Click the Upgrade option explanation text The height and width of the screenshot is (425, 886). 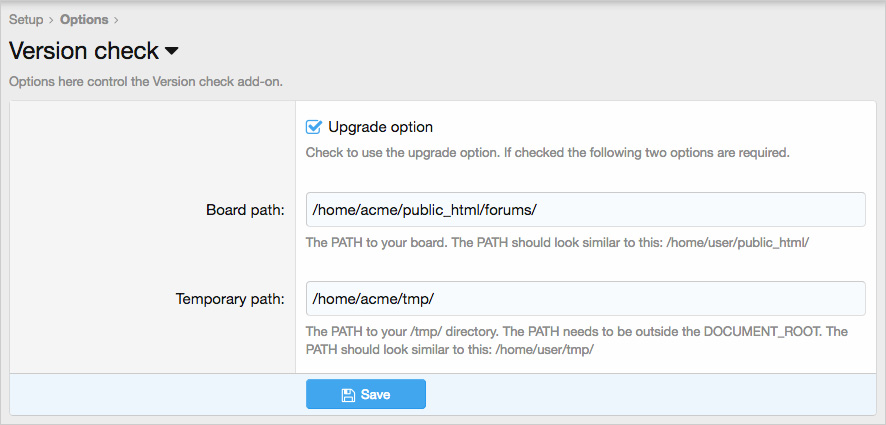point(547,153)
